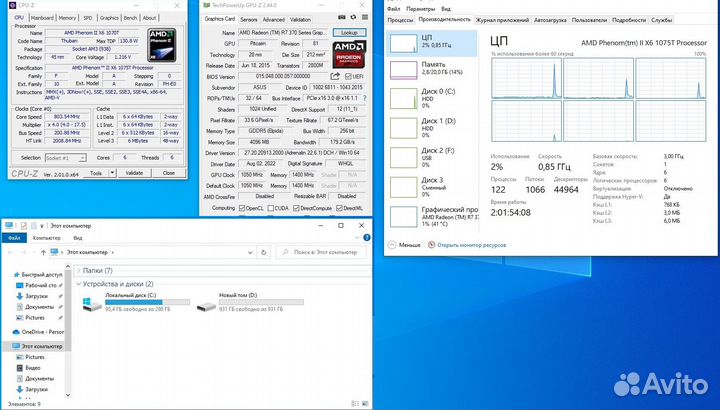Toggle the UEFI checkbox in GPU-Z
720x410 pixels.
coord(348,77)
